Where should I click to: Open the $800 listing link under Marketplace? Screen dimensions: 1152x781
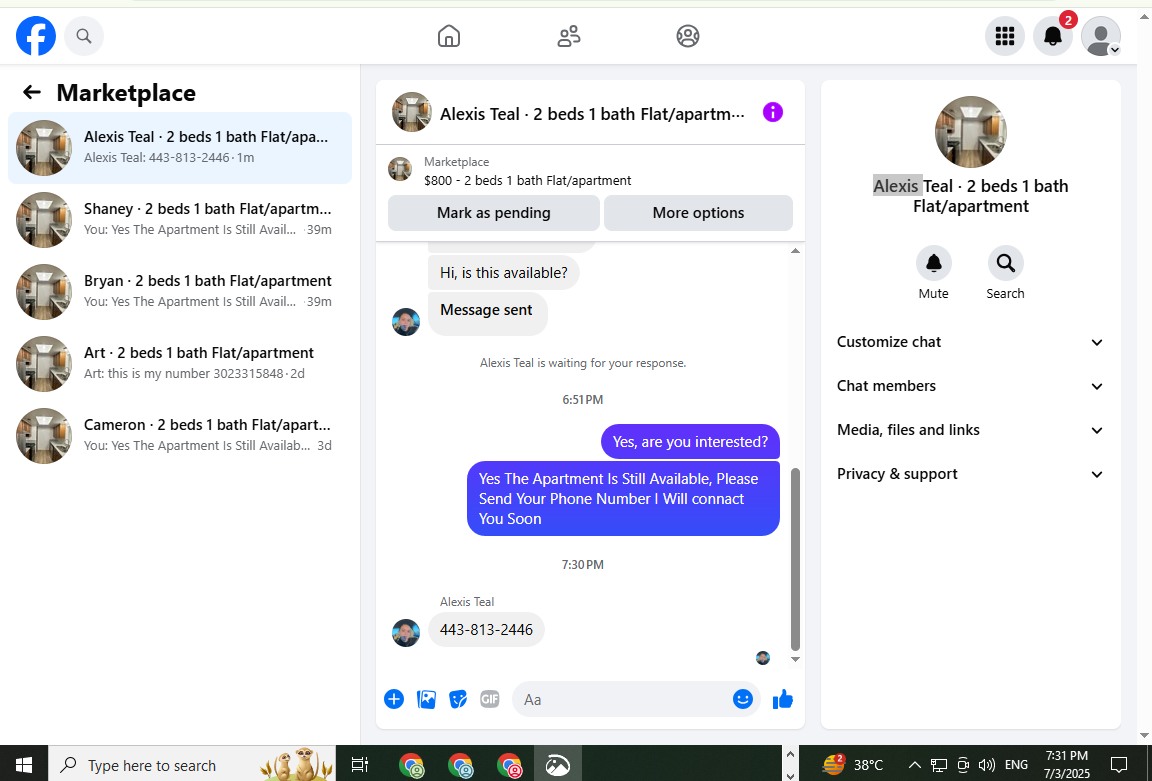[527, 181]
